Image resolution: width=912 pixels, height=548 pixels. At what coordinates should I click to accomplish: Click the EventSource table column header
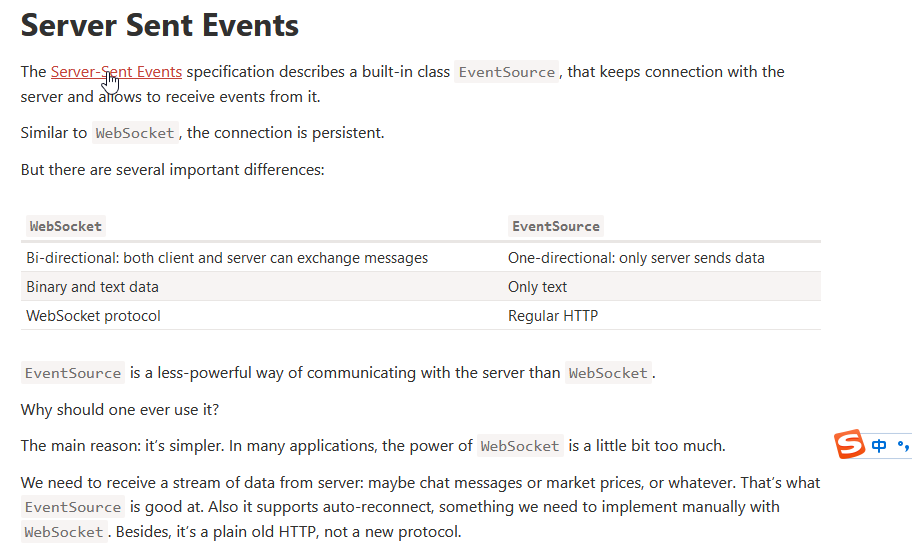coord(555,226)
